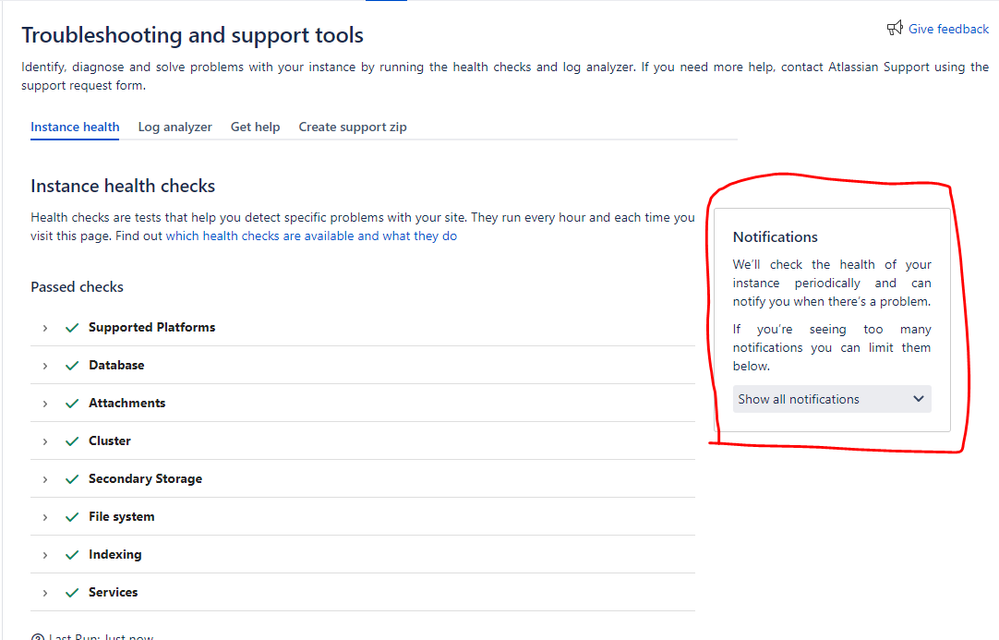Go to the Create support zip tab

pos(352,127)
